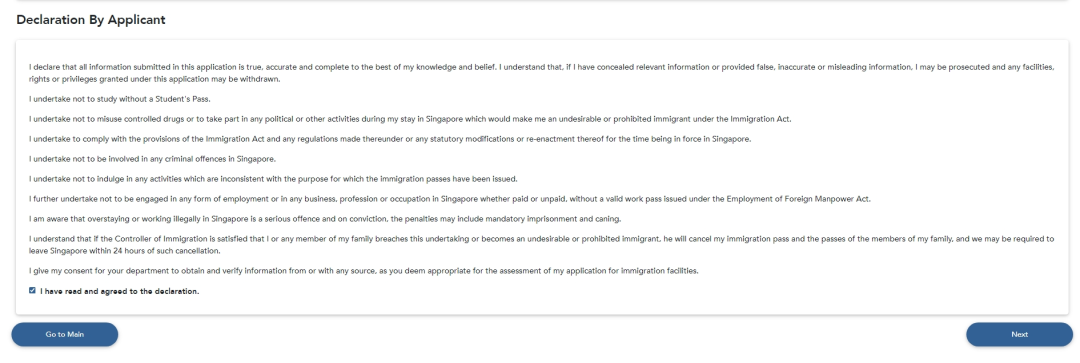The image size is (1080, 363).
Task: Untick the declaration agreement checkbox
Action: click(32, 291)
